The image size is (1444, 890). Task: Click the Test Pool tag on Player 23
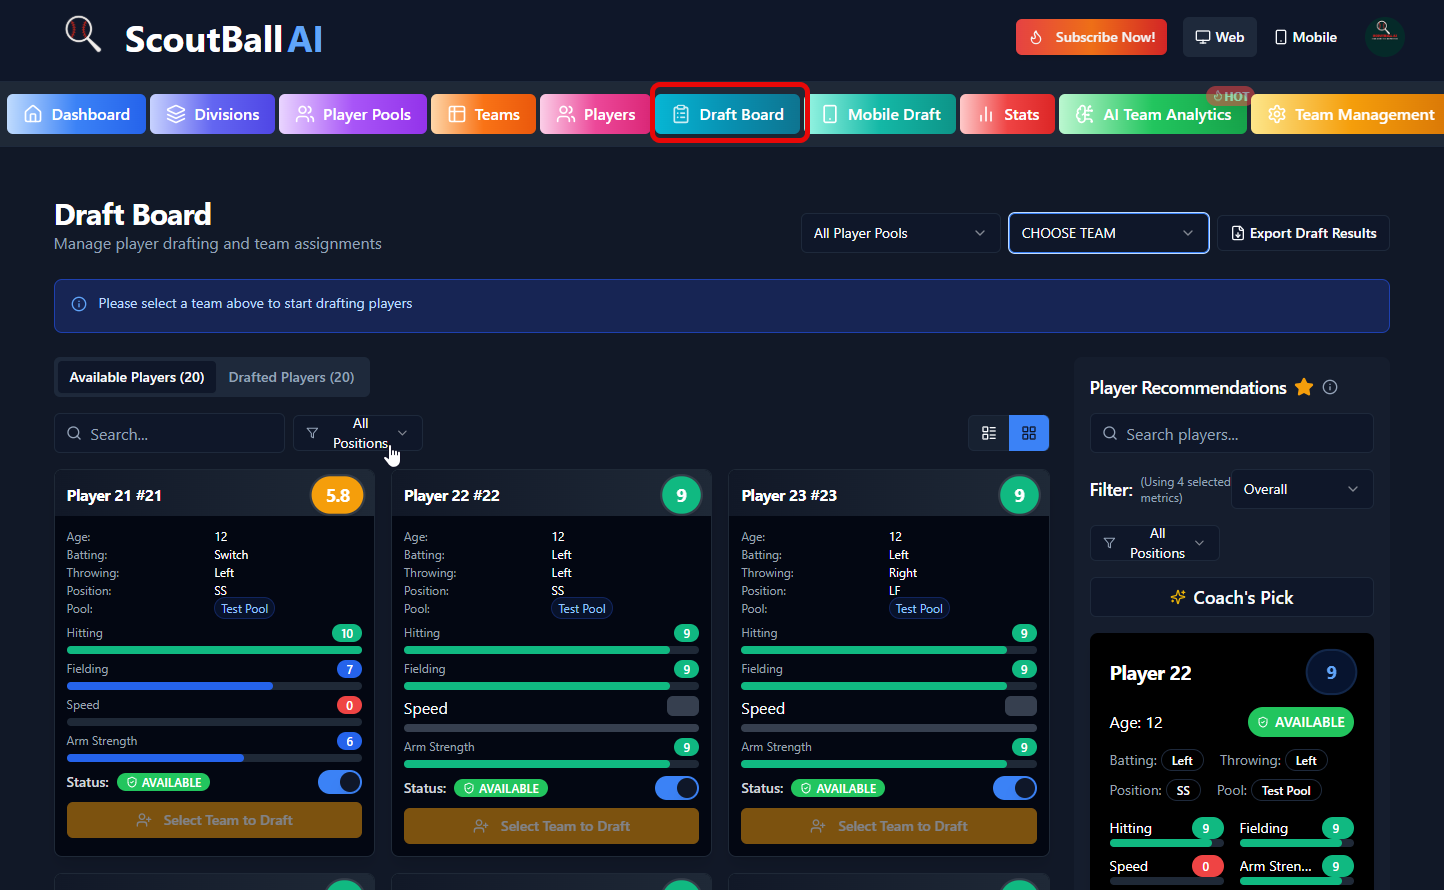pos(919,608)
